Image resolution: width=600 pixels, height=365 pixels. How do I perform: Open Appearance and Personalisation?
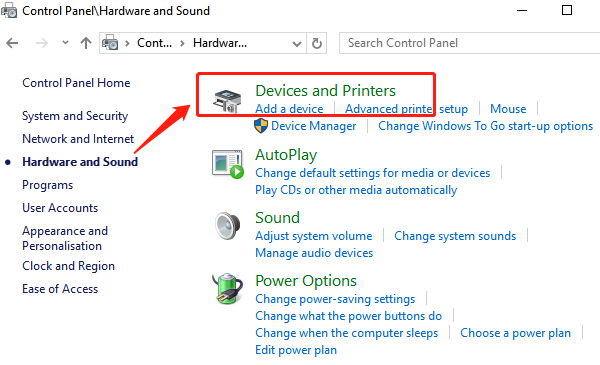(x=65, y=238)
